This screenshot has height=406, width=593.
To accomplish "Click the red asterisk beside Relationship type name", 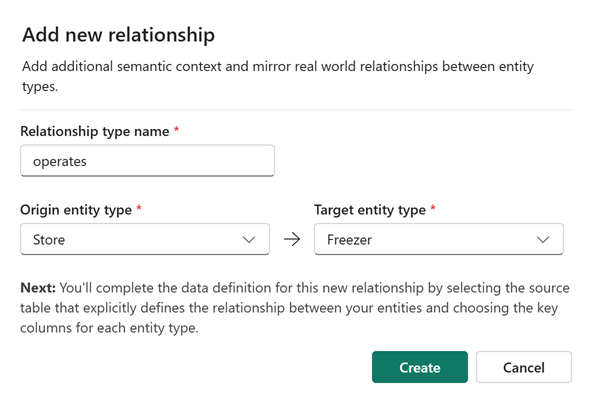I will (176, 130).
